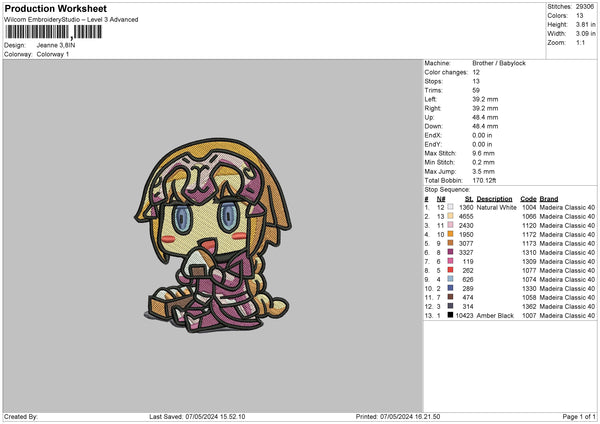Click the Amber Black color swatch
Screen dimensions: 600x424
coord(450,315)
